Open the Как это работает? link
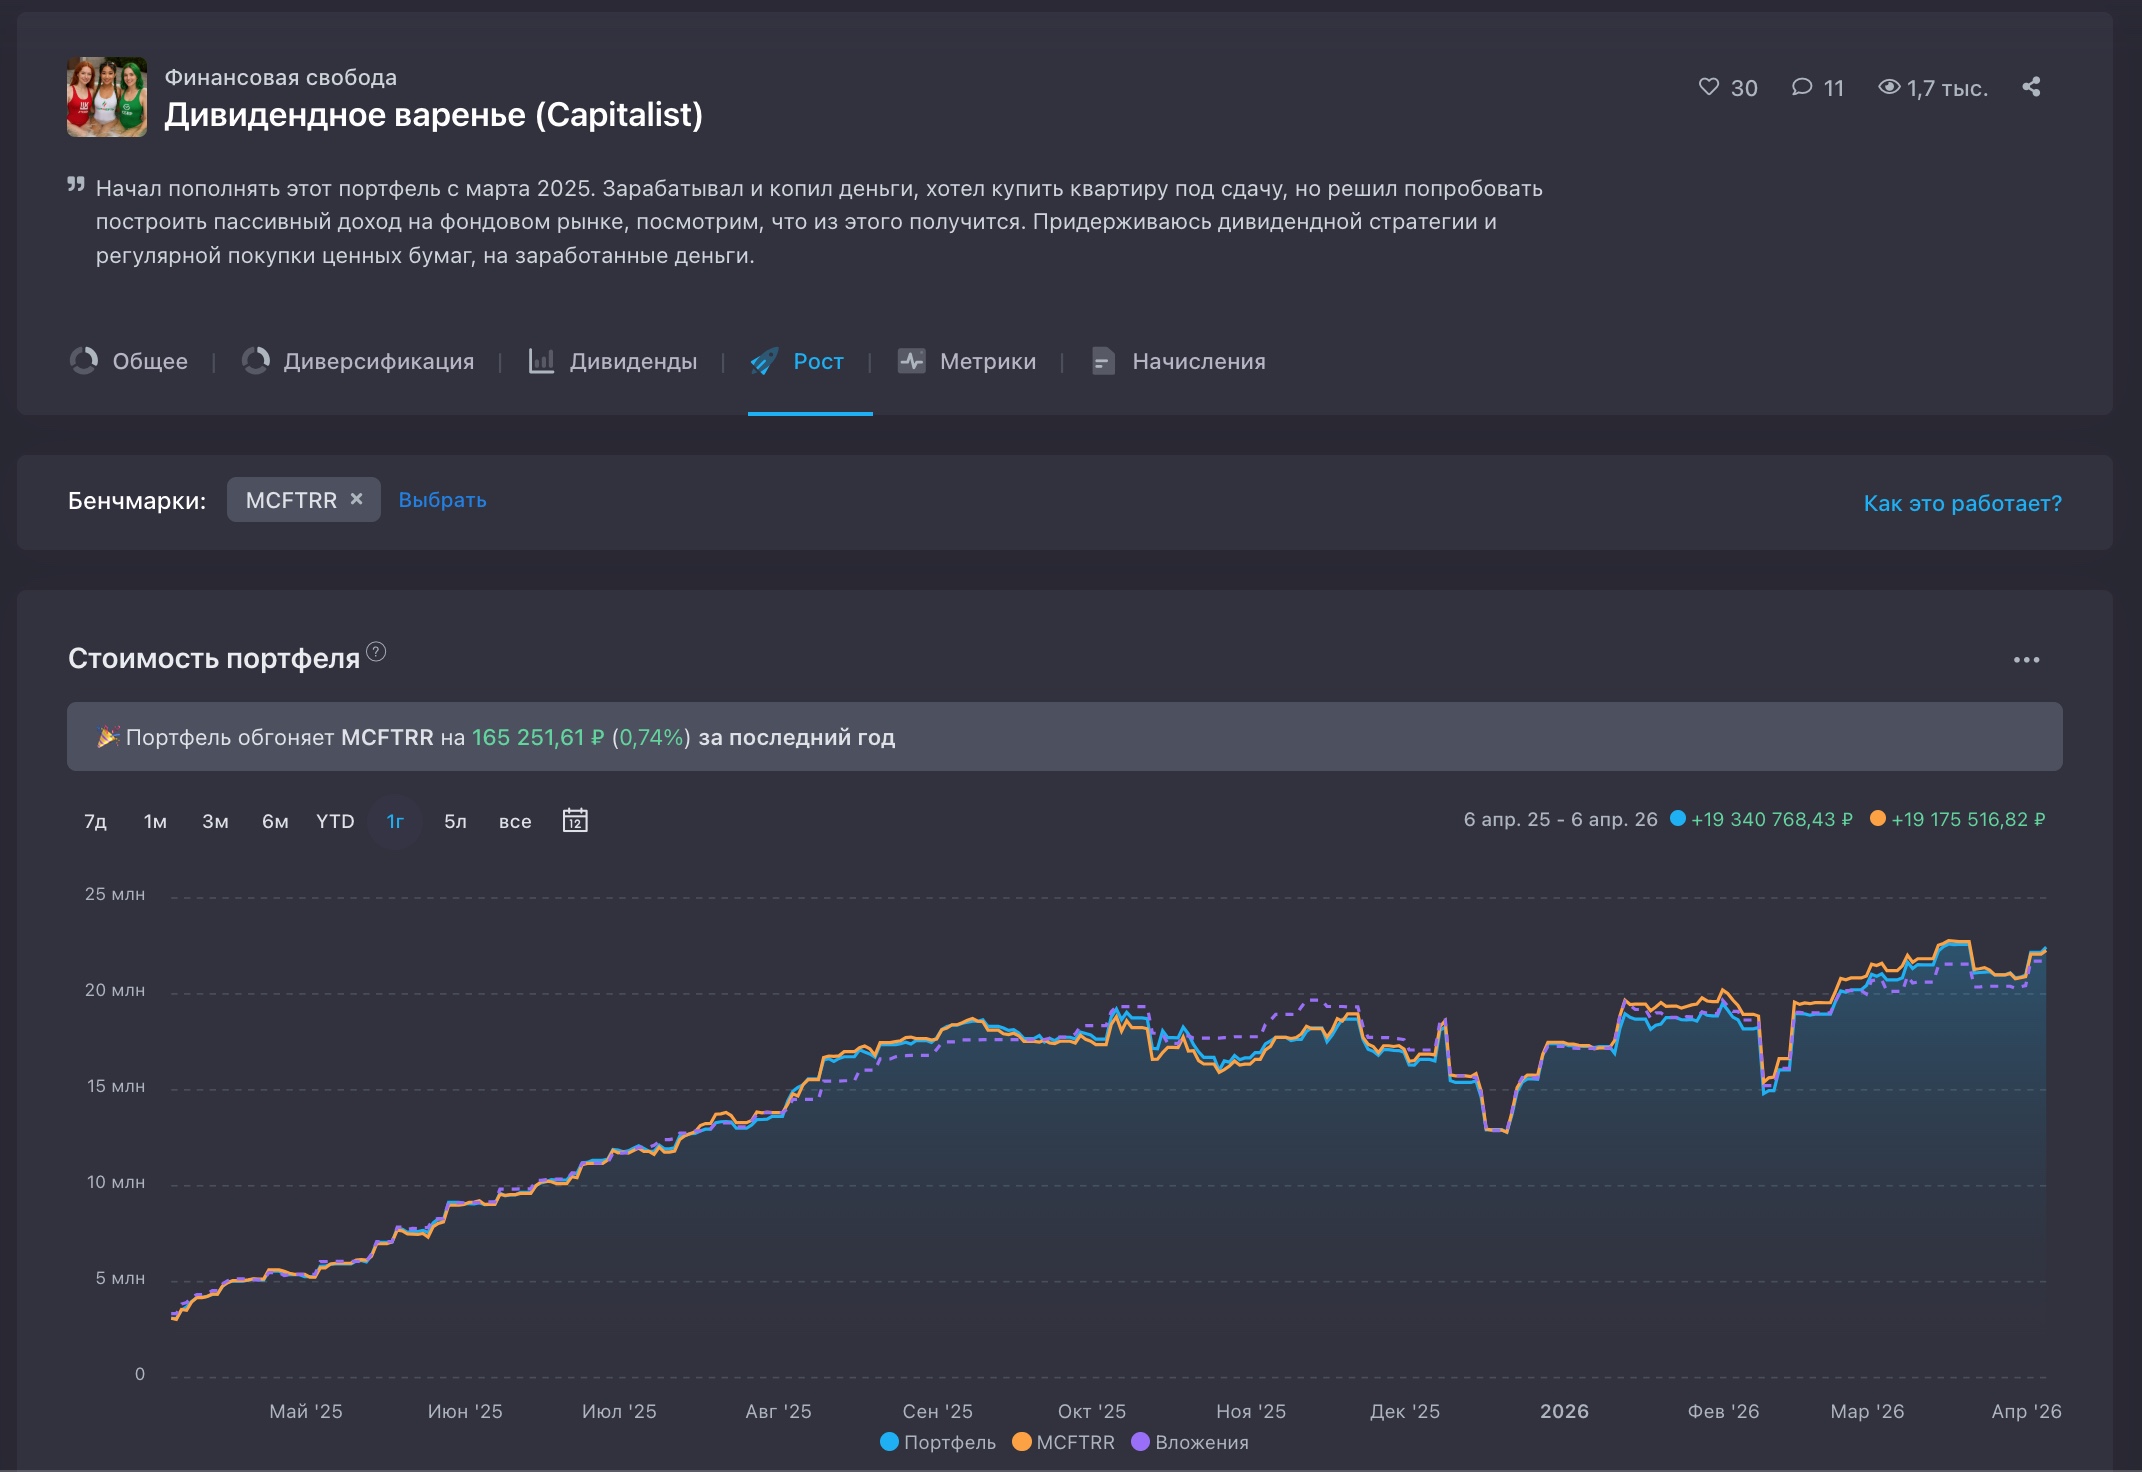This screenshot has height=1472, width=2142. [1962, 503]
